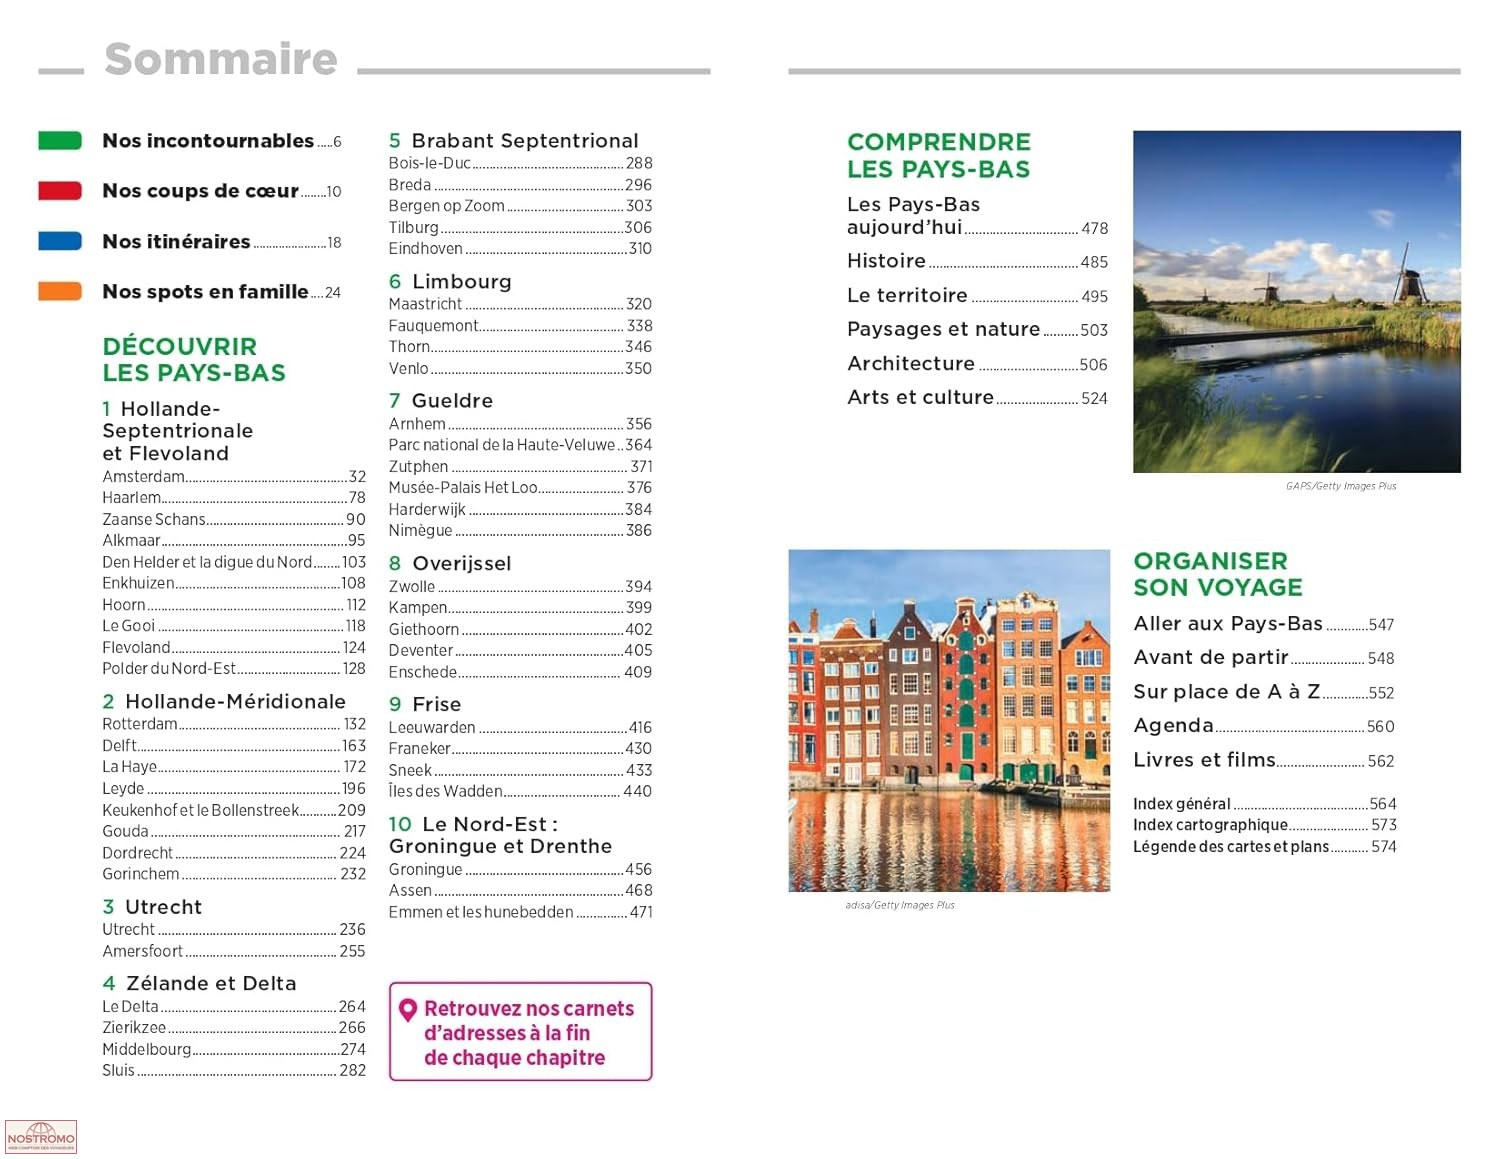
Task: Click chapter 10 Le Nord-Est heading
Action: pos(501,835)
